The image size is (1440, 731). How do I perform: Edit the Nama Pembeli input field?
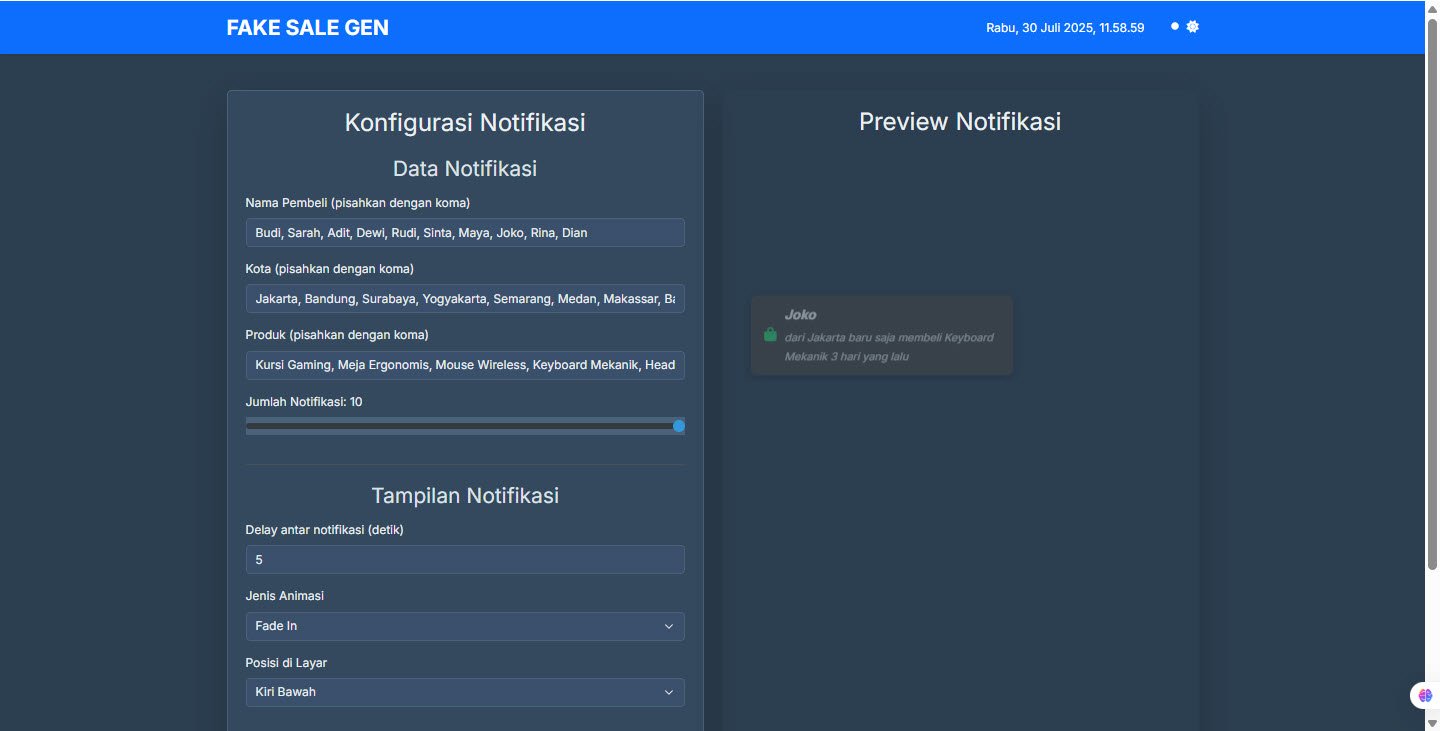pos(465,233)
